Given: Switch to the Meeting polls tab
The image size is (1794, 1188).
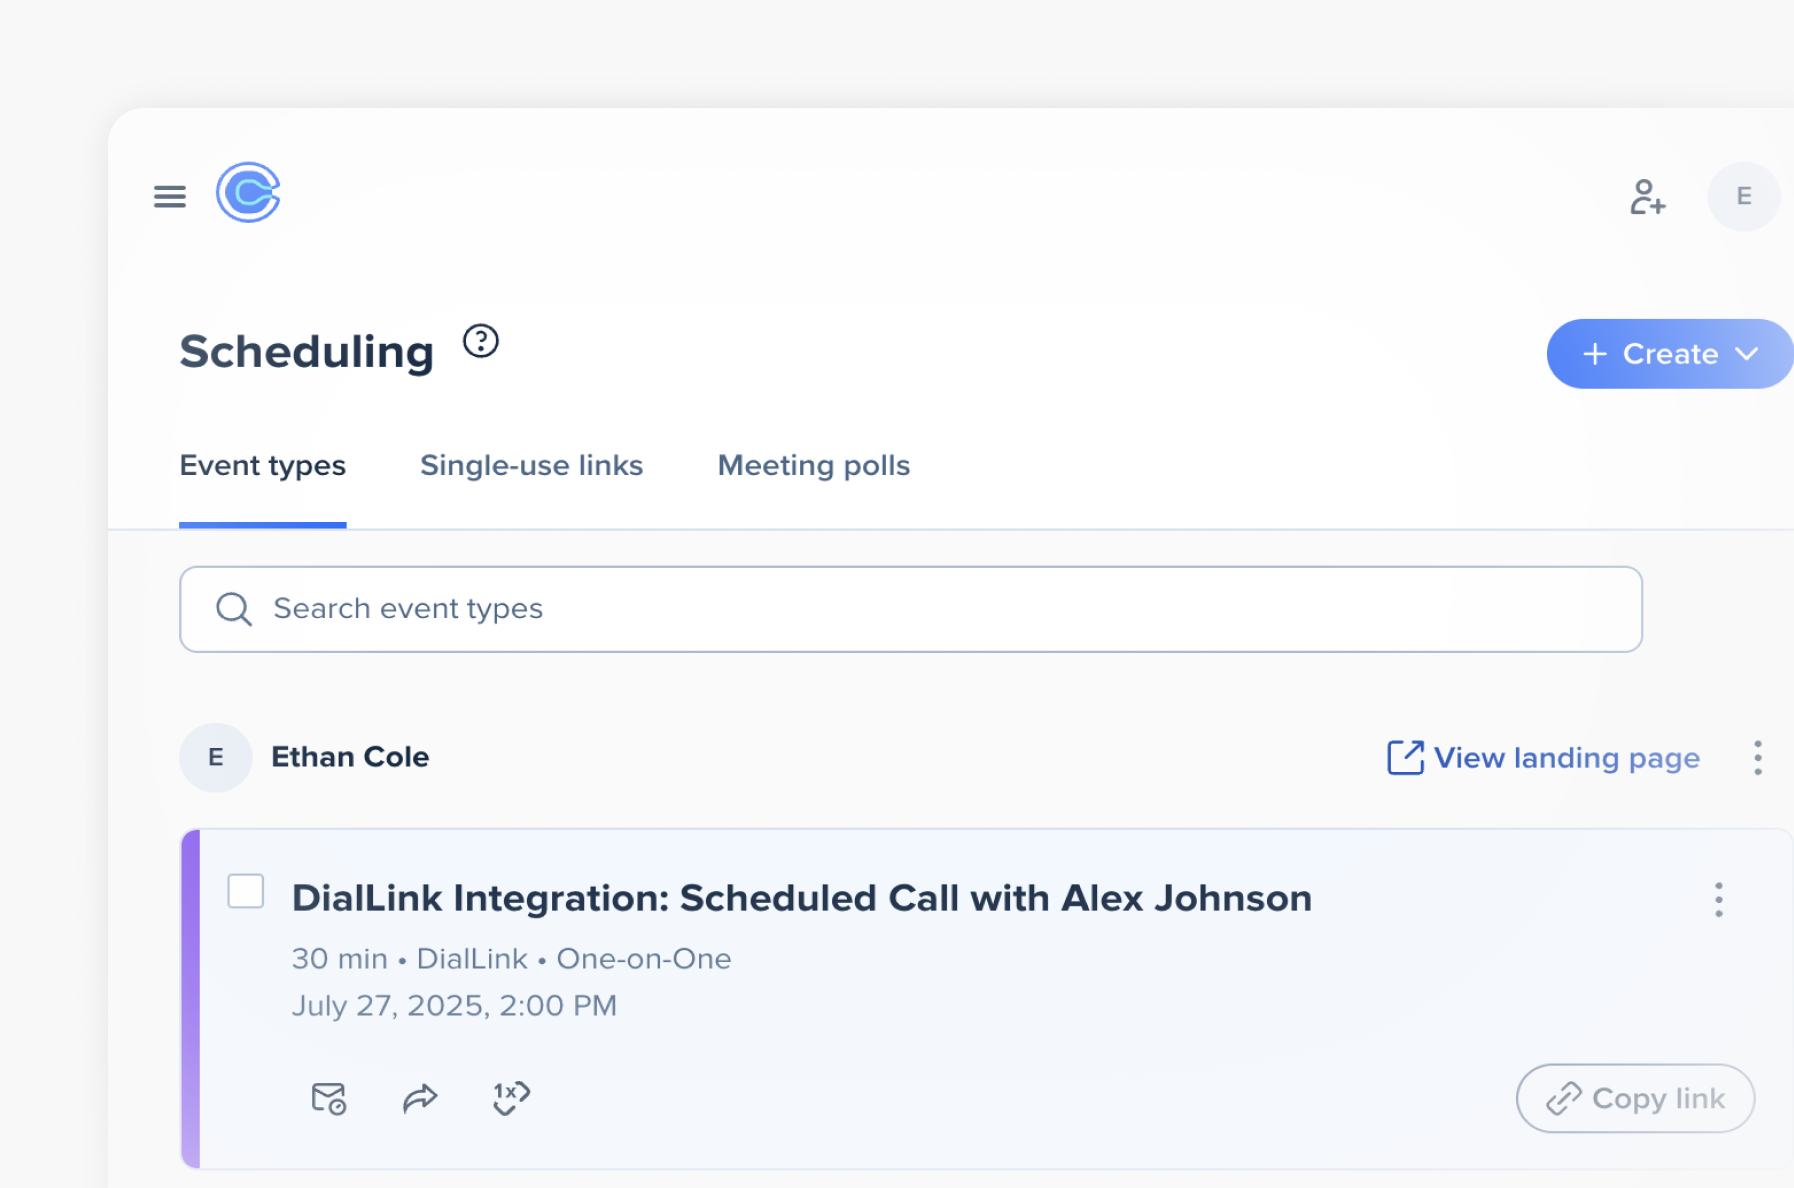Looking at the screenshot, I should [x=813, y=466].
